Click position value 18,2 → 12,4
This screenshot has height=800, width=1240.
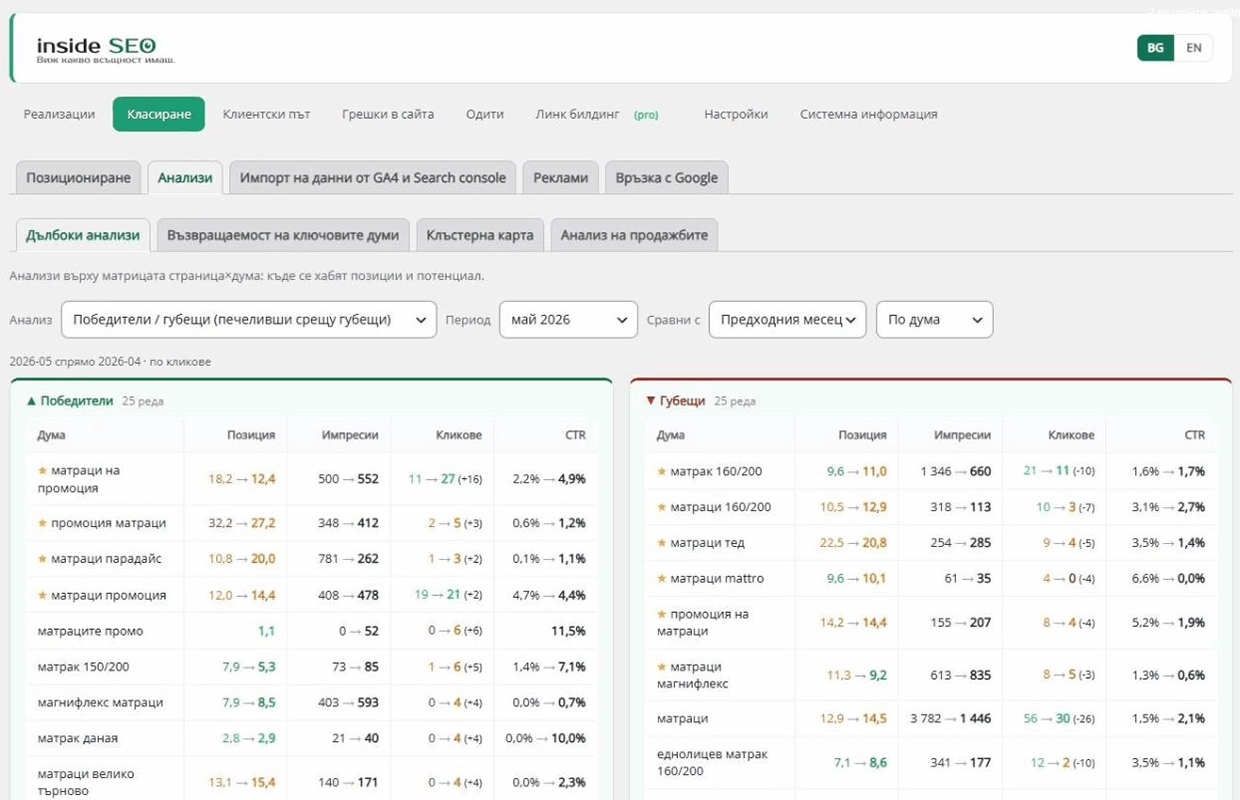tap(241, 479)
